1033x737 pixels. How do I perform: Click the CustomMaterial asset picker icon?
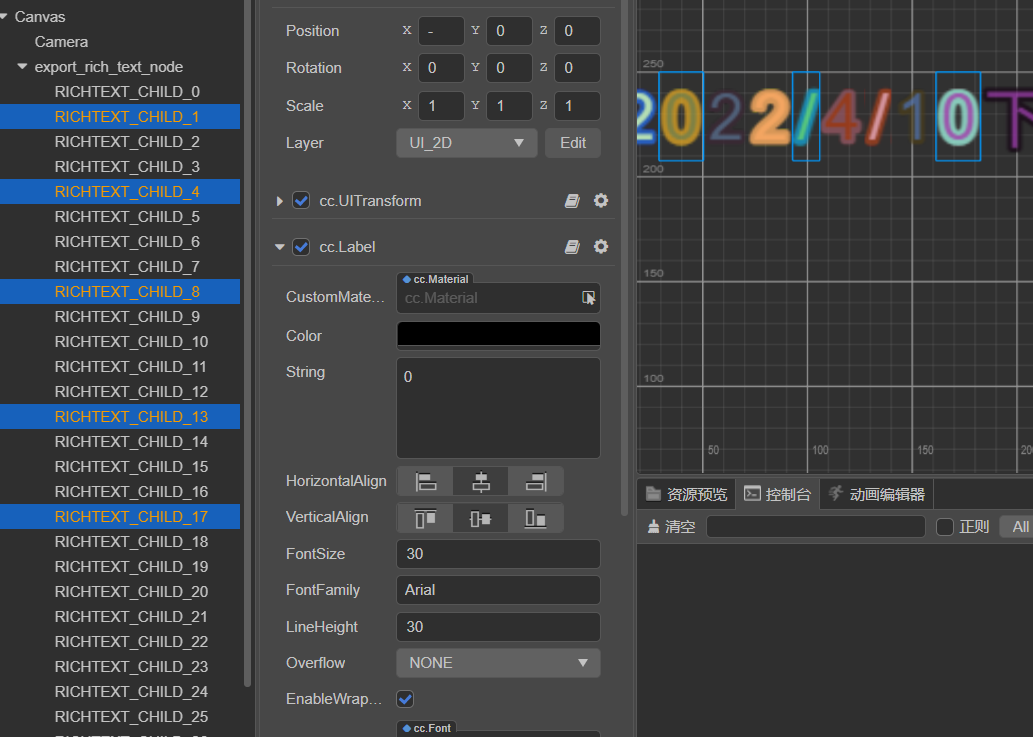click(589, 298)
